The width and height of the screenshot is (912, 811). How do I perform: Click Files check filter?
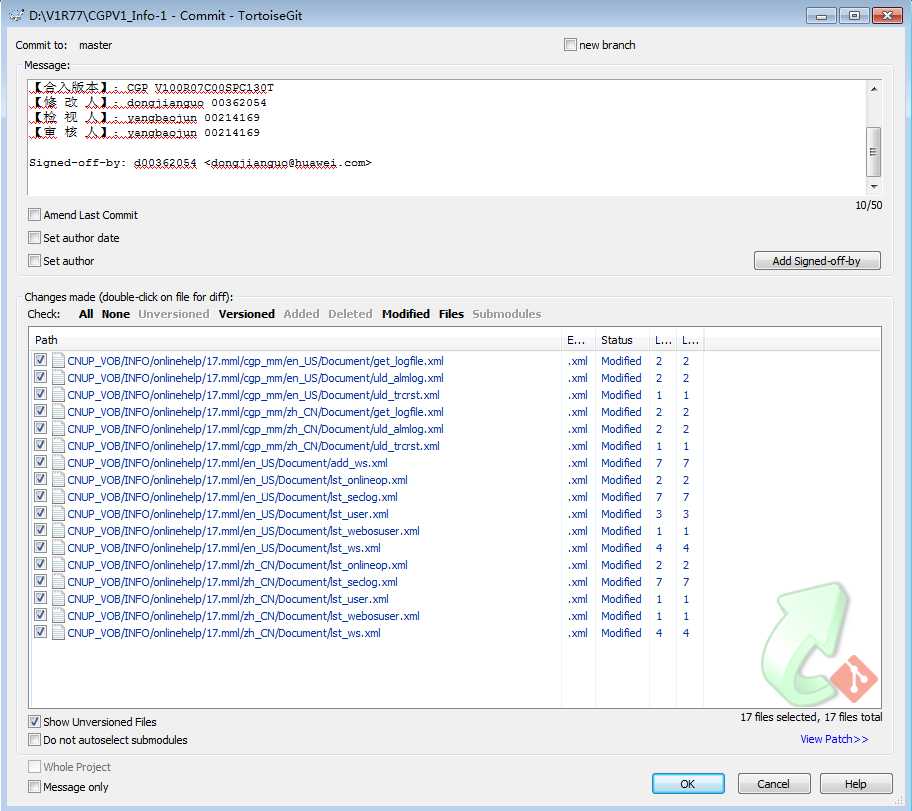click(451, 314)
